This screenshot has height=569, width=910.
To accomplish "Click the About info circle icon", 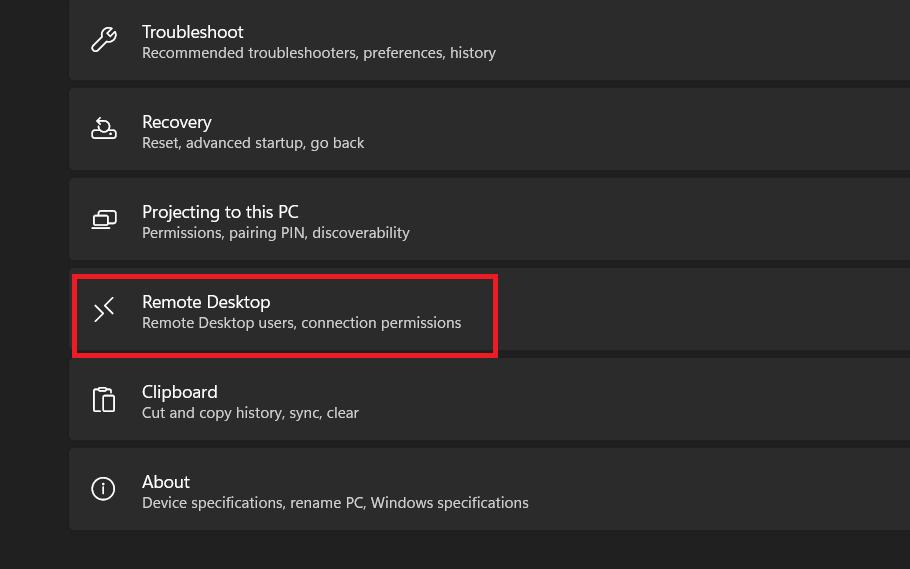I will pos(104,489).
